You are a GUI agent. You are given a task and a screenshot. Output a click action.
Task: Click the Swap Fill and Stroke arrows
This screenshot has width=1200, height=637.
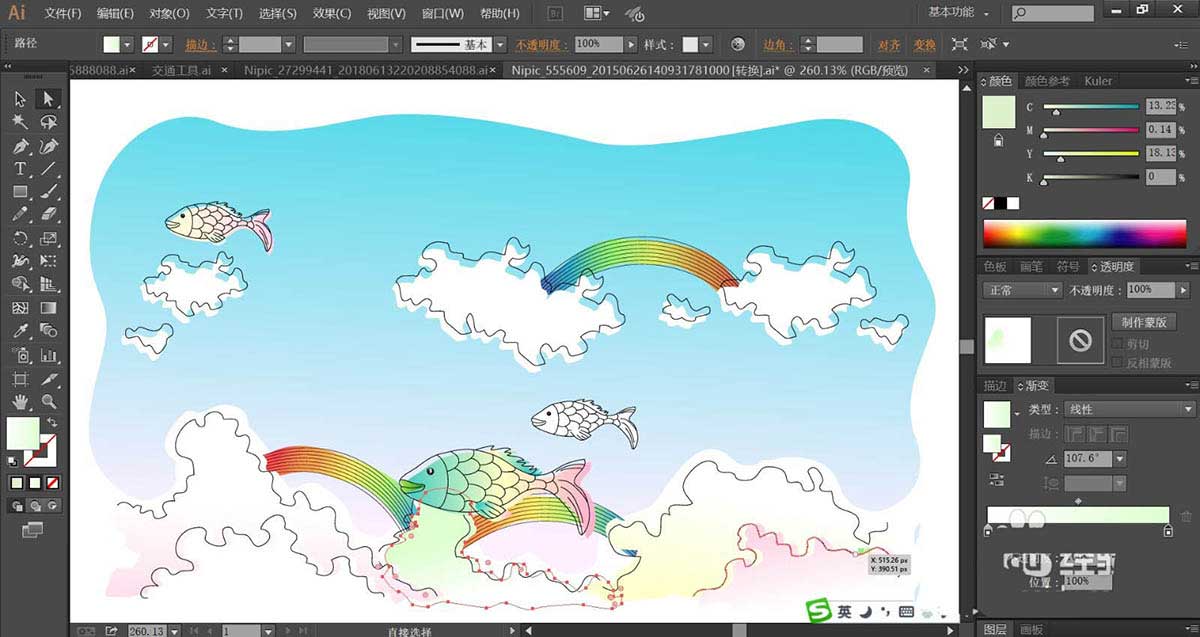tap(51, 424)
